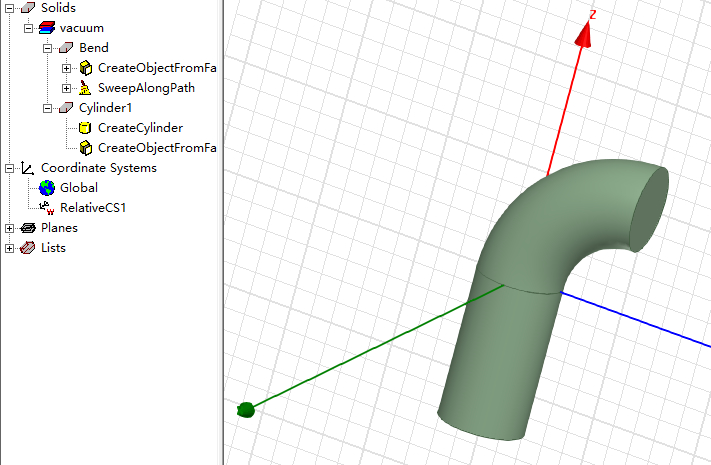
Task: Select CreateObjectFromFa label under Bend
Action: 157,68
